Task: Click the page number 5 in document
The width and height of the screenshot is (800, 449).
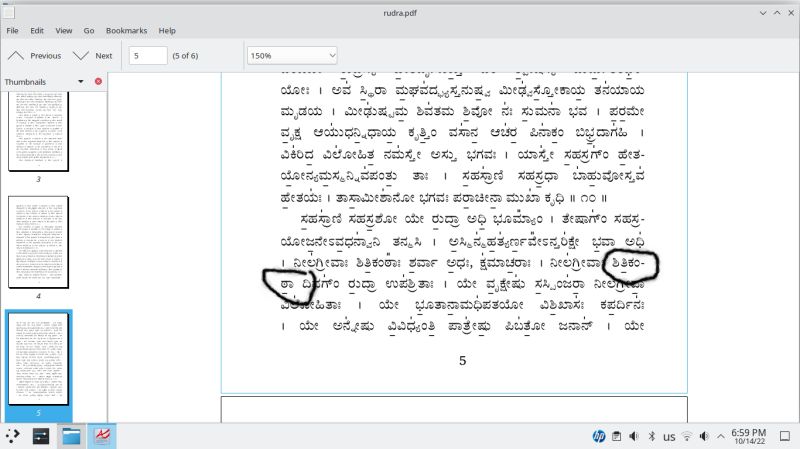Action: coord(462,361)
